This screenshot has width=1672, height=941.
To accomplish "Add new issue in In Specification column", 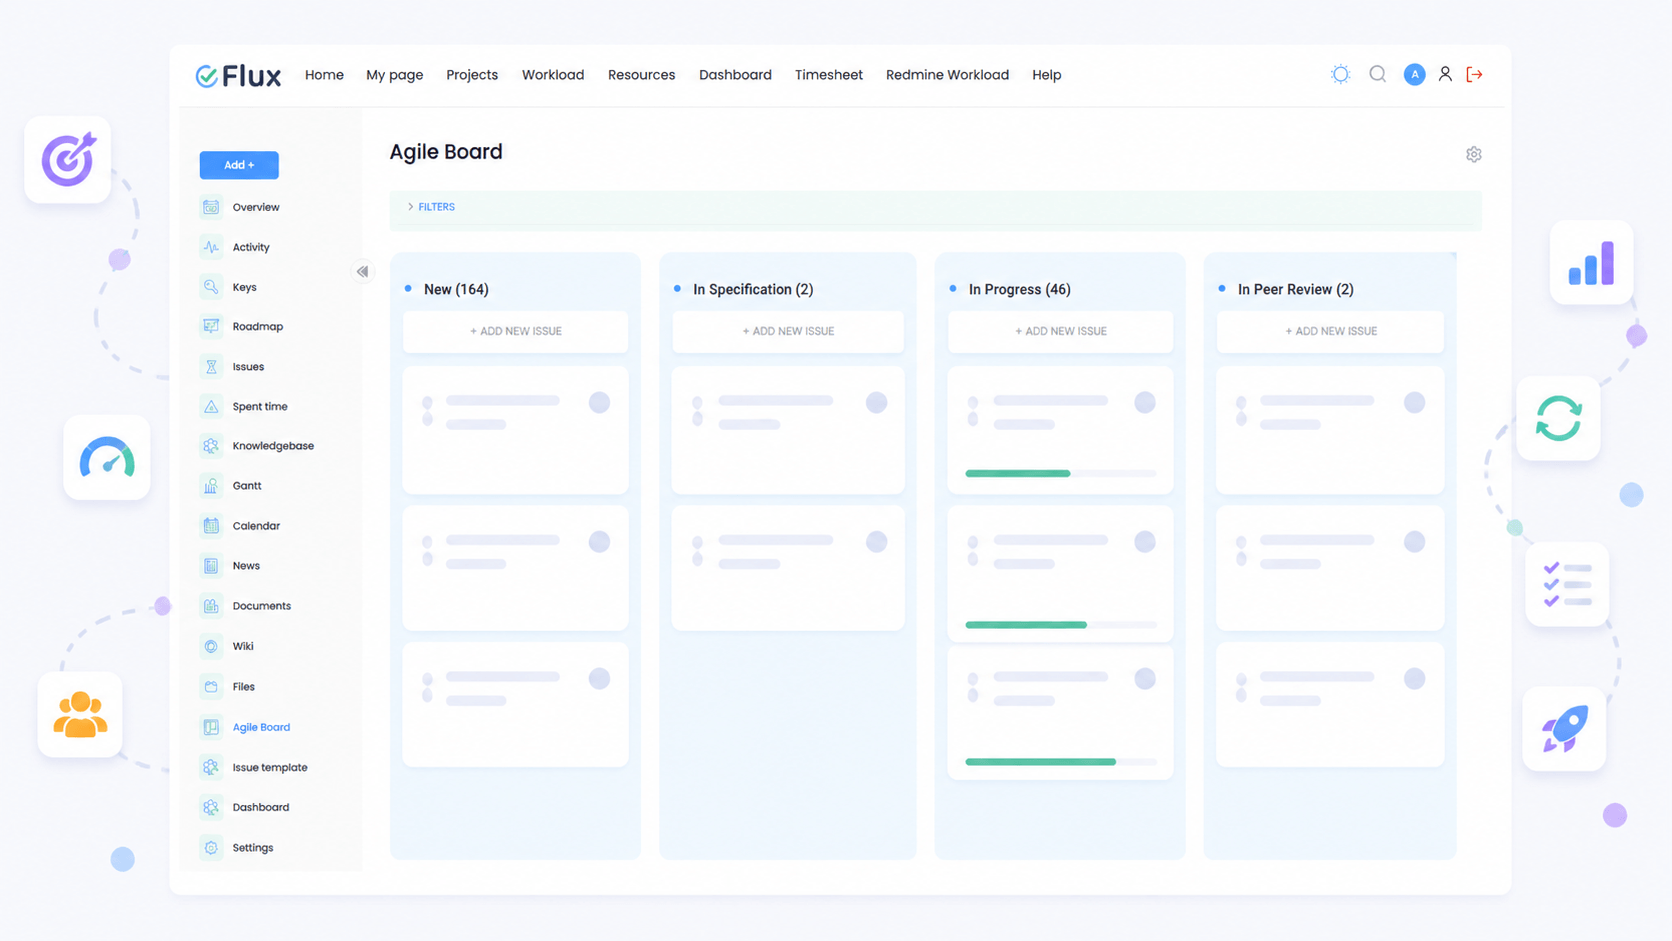I will 788,331.
